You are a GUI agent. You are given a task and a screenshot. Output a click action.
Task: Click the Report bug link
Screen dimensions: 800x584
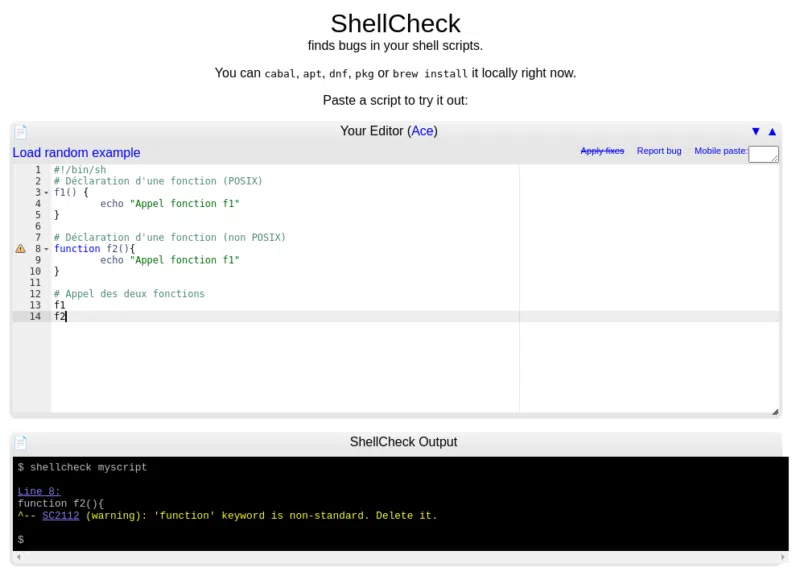(659, 151)
